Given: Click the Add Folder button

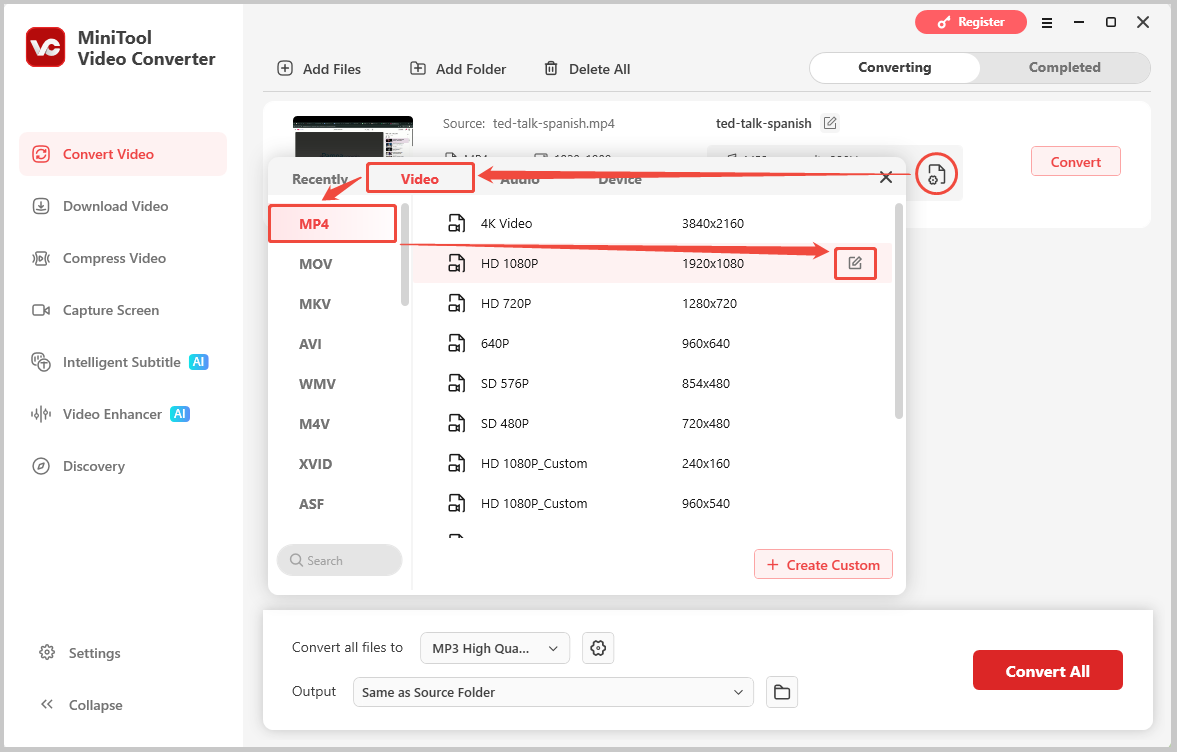Looking at the screenshot, I should (x=458, y=69).
